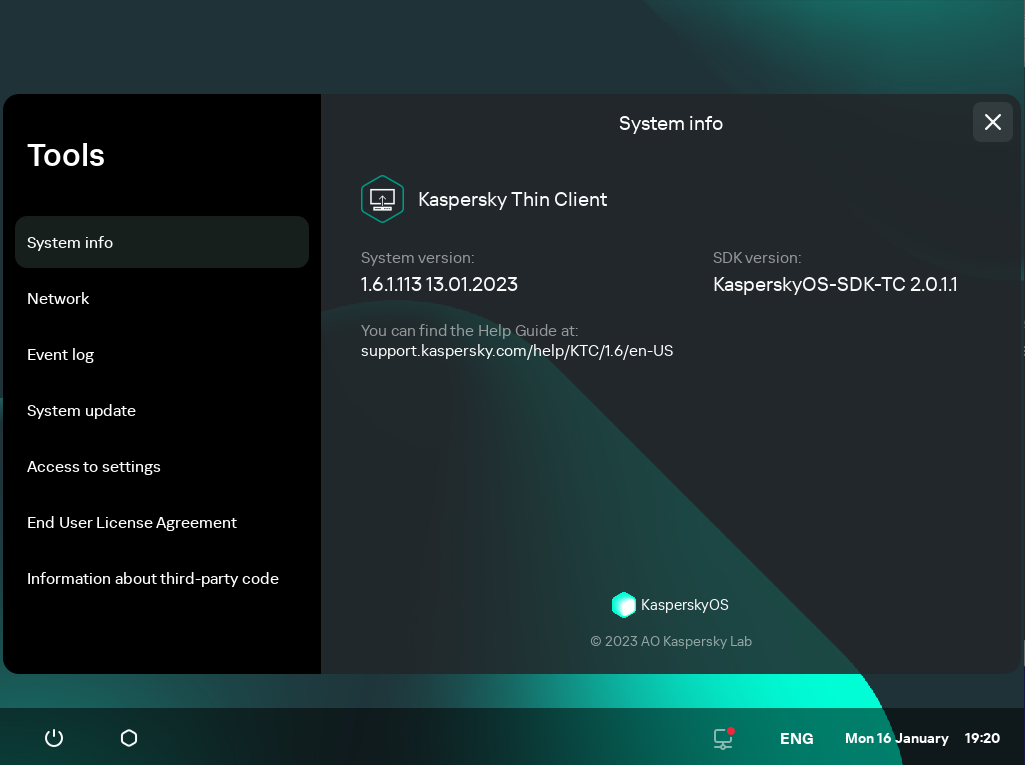1025x765 pixels.
Task: Open the System update section
Action: [81, 410]
